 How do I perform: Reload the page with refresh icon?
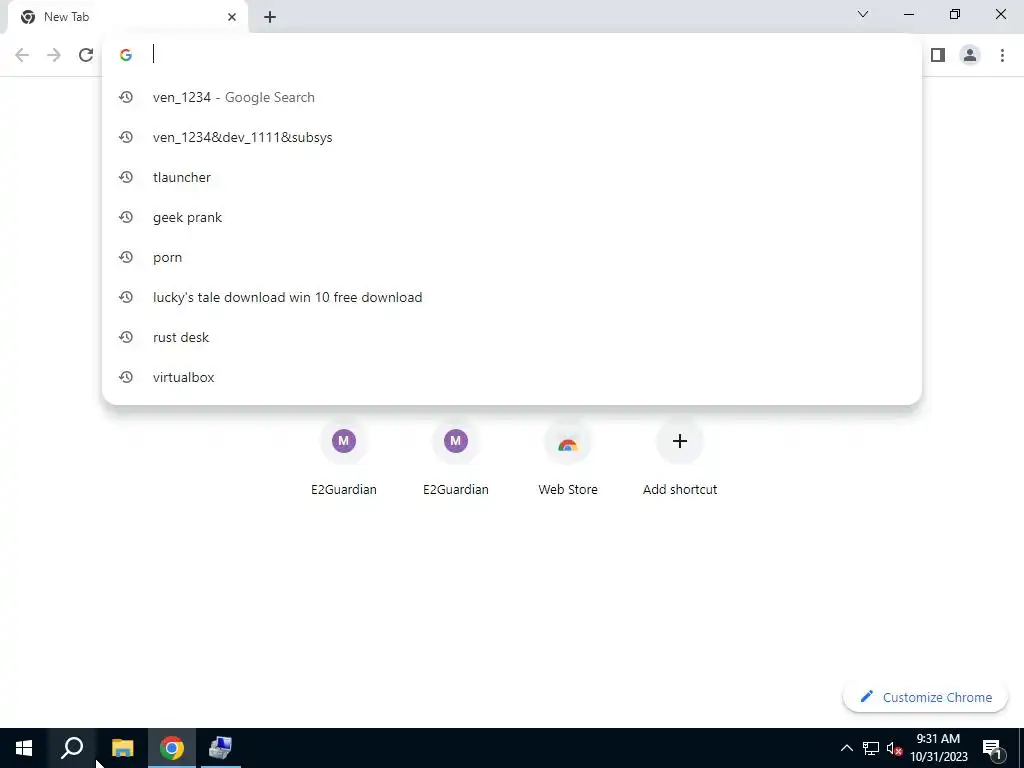[86, 55]
